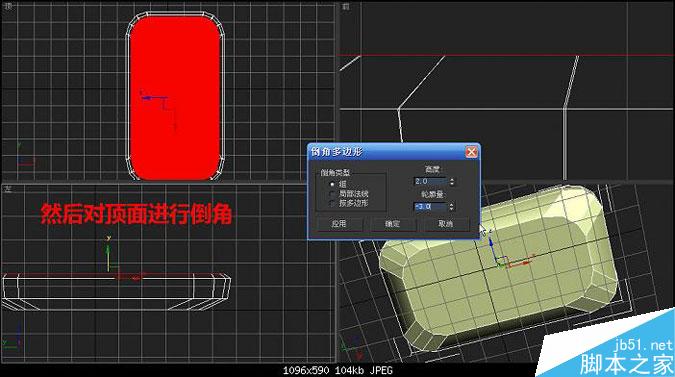Screen dimensions: 675x377
Task: Click the spinner arrows beside the height field
Action: click(452, 182)
